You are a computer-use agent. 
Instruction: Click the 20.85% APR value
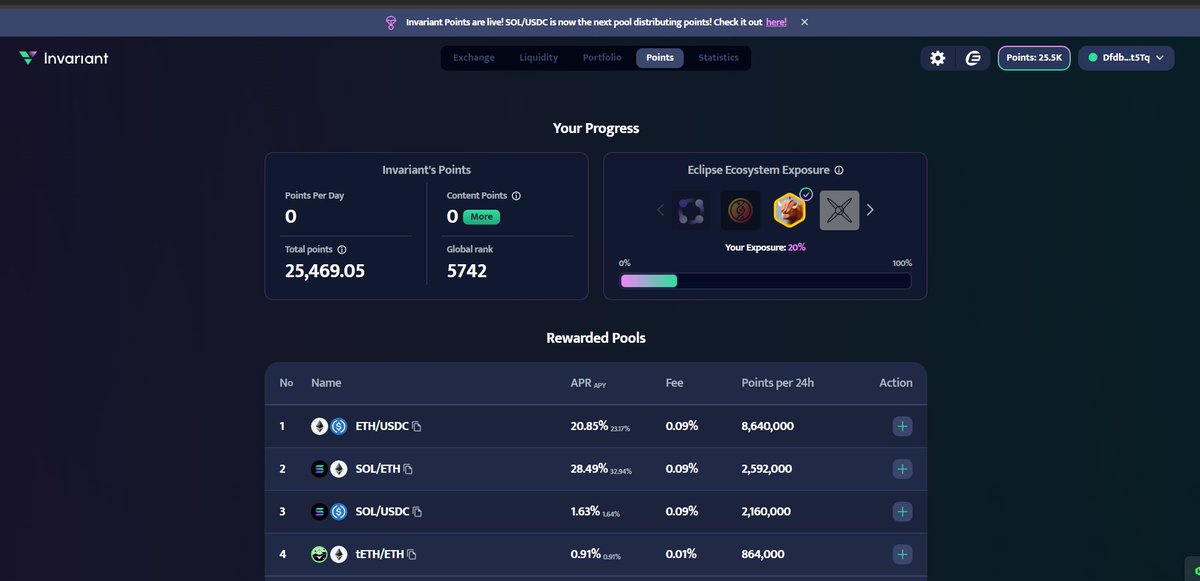[590, 427]
